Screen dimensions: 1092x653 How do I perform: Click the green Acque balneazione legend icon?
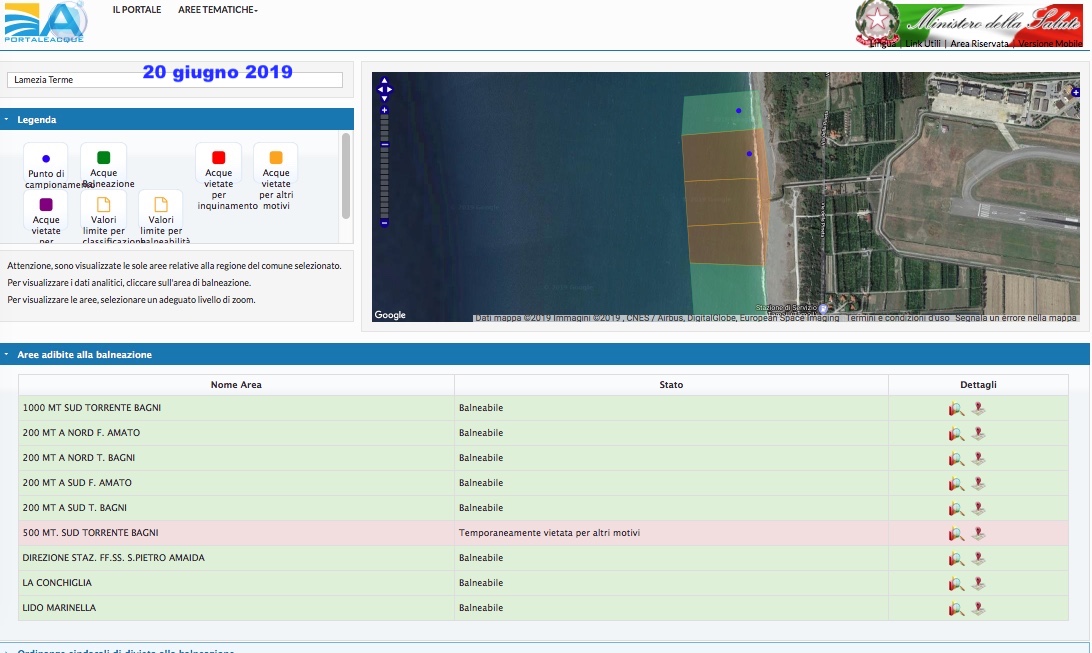coord(103,157)
